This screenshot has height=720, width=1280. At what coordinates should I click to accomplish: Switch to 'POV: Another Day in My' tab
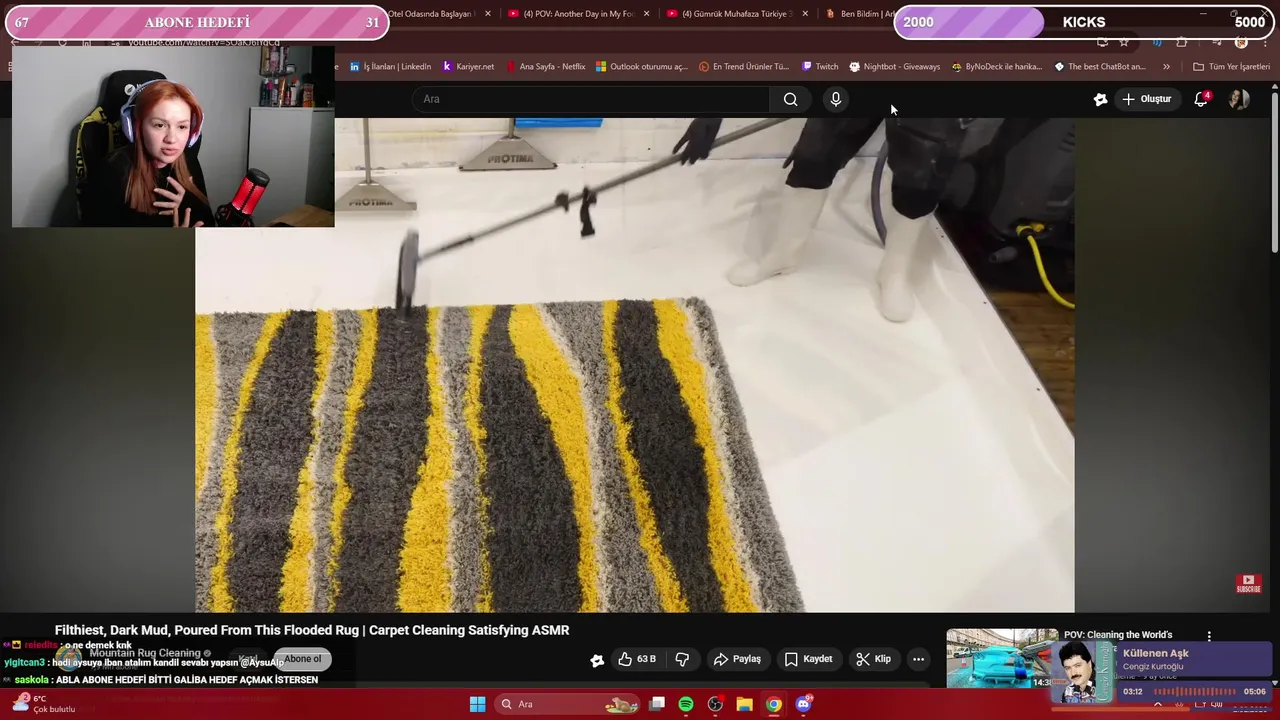pyautogui.click(x=578, y=14)
